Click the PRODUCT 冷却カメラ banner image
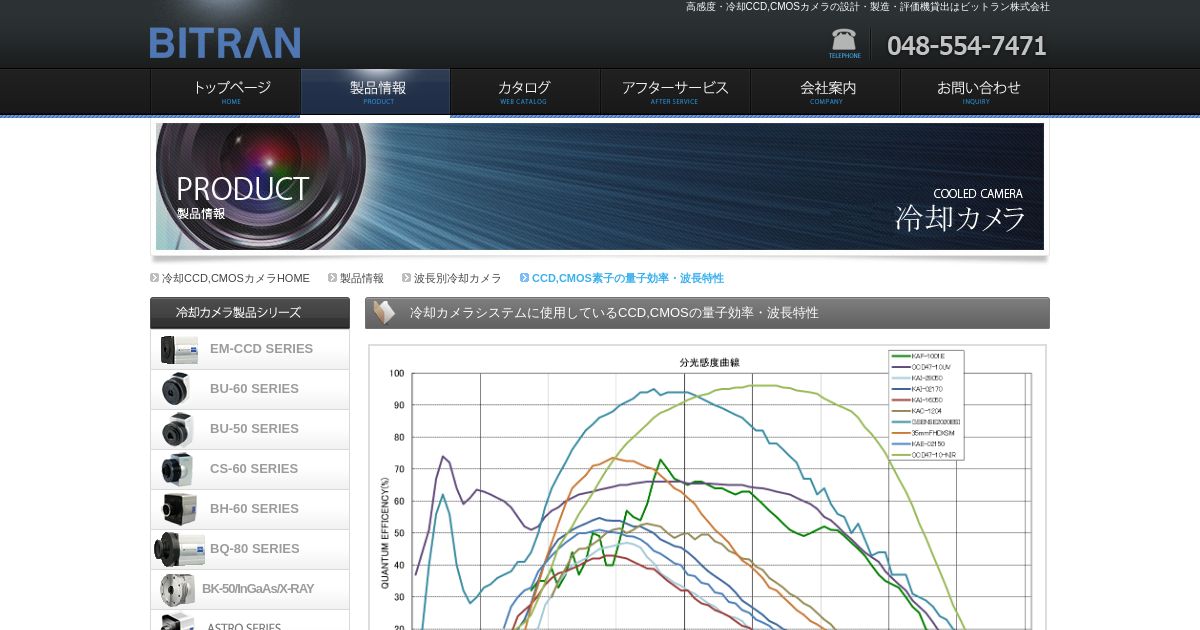The height and width of the screenshot is (630, 1200). pos(600,187)
